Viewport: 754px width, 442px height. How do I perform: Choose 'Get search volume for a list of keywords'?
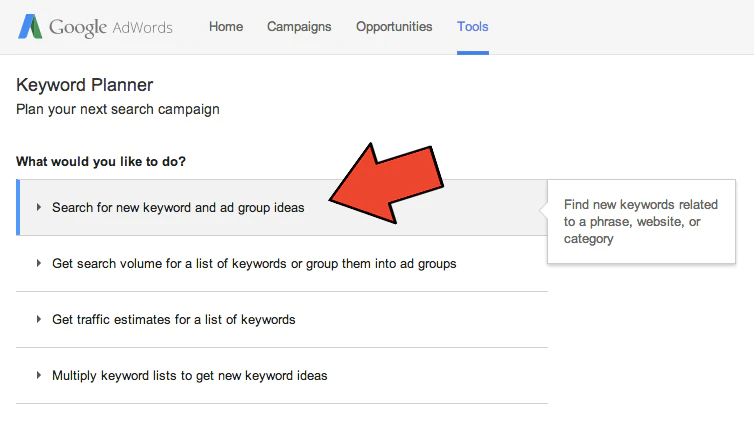click(x=254, y=264)
